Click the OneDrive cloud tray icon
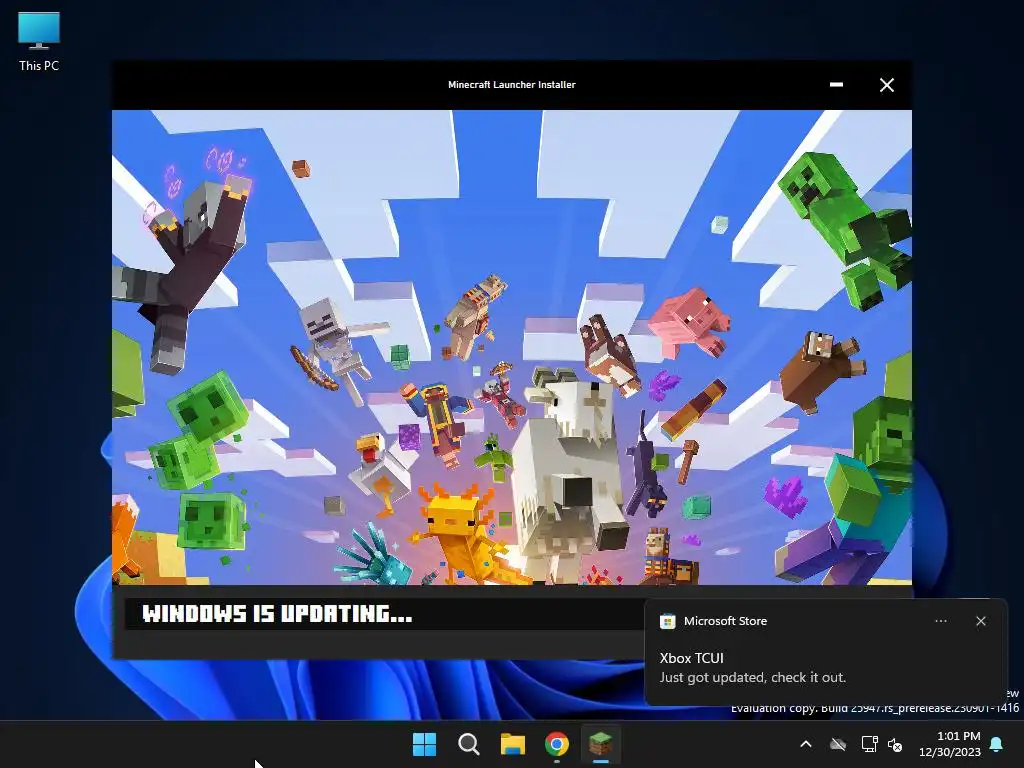Screen dimensions: 1024x768 coord(838,744)
